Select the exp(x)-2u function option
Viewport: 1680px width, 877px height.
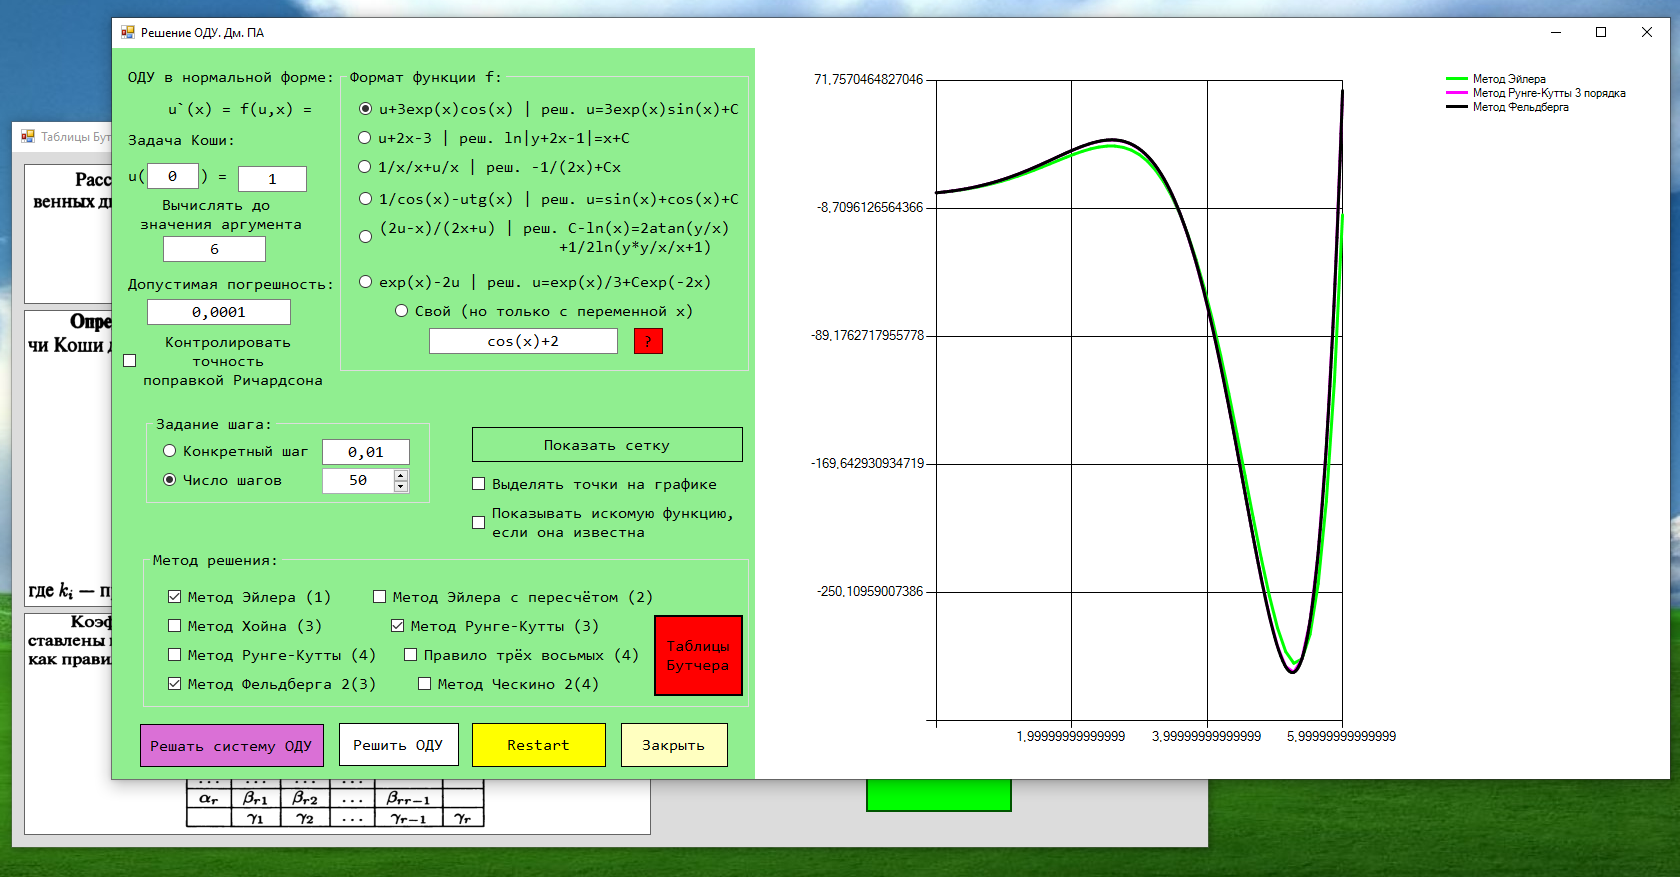(365, 282)
